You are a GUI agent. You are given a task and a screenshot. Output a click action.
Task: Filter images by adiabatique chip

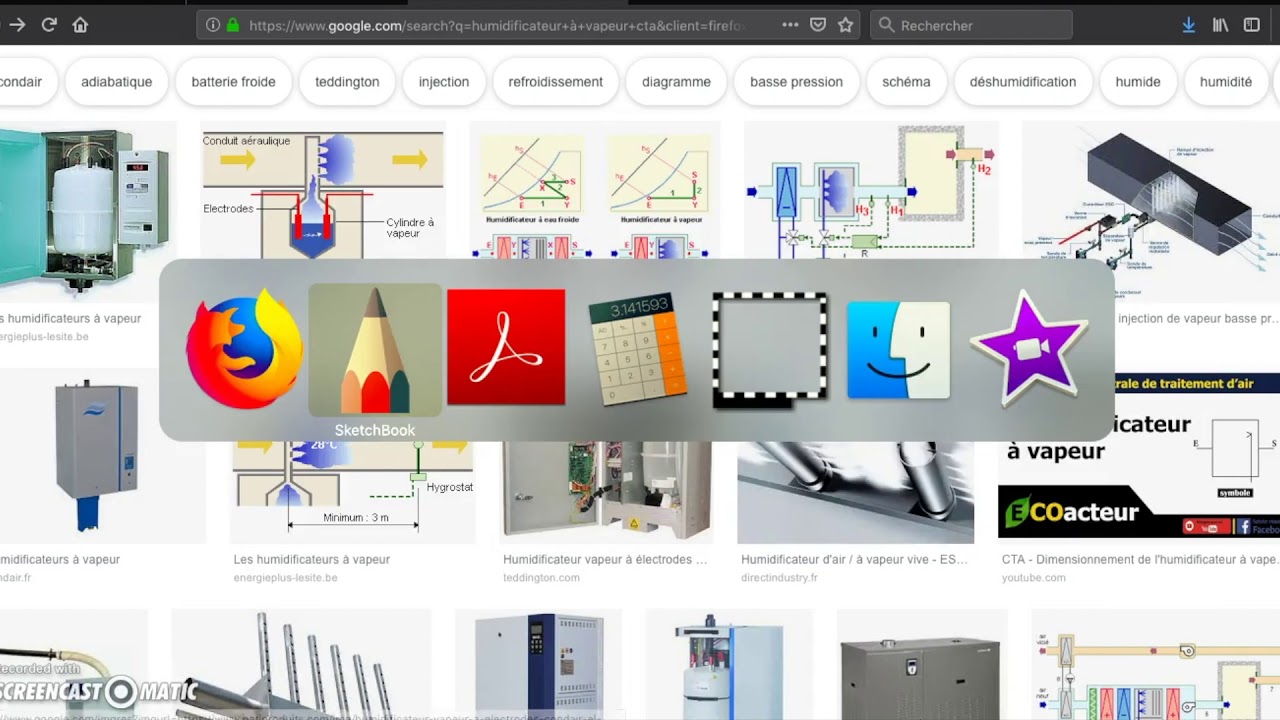[117, 82]
